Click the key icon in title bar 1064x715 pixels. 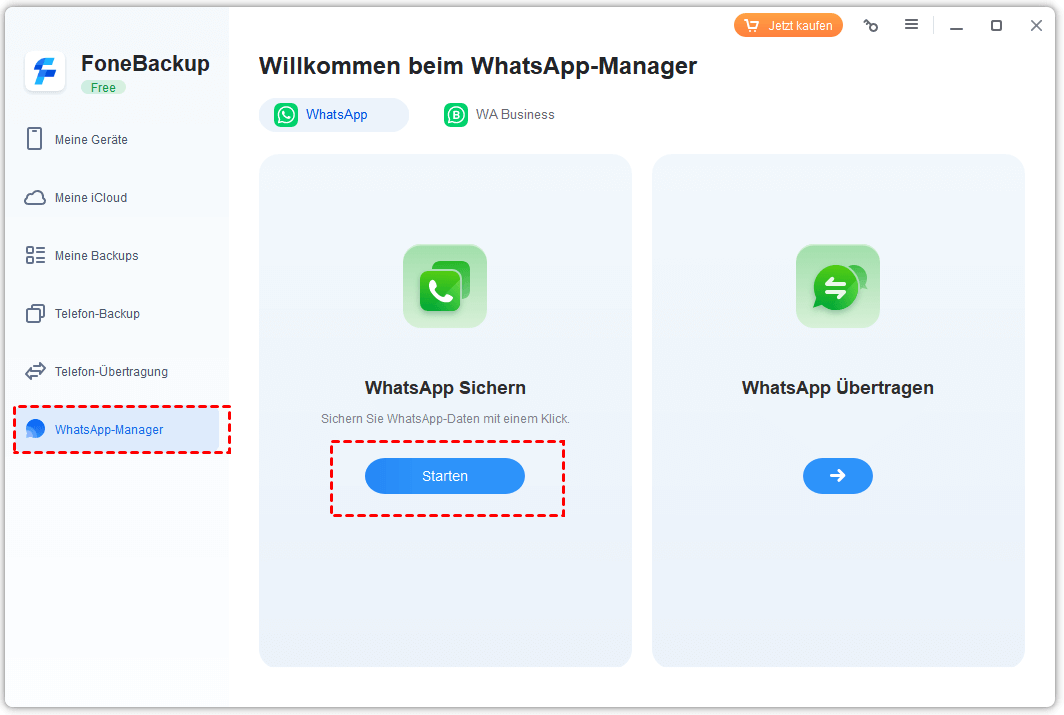871,26
